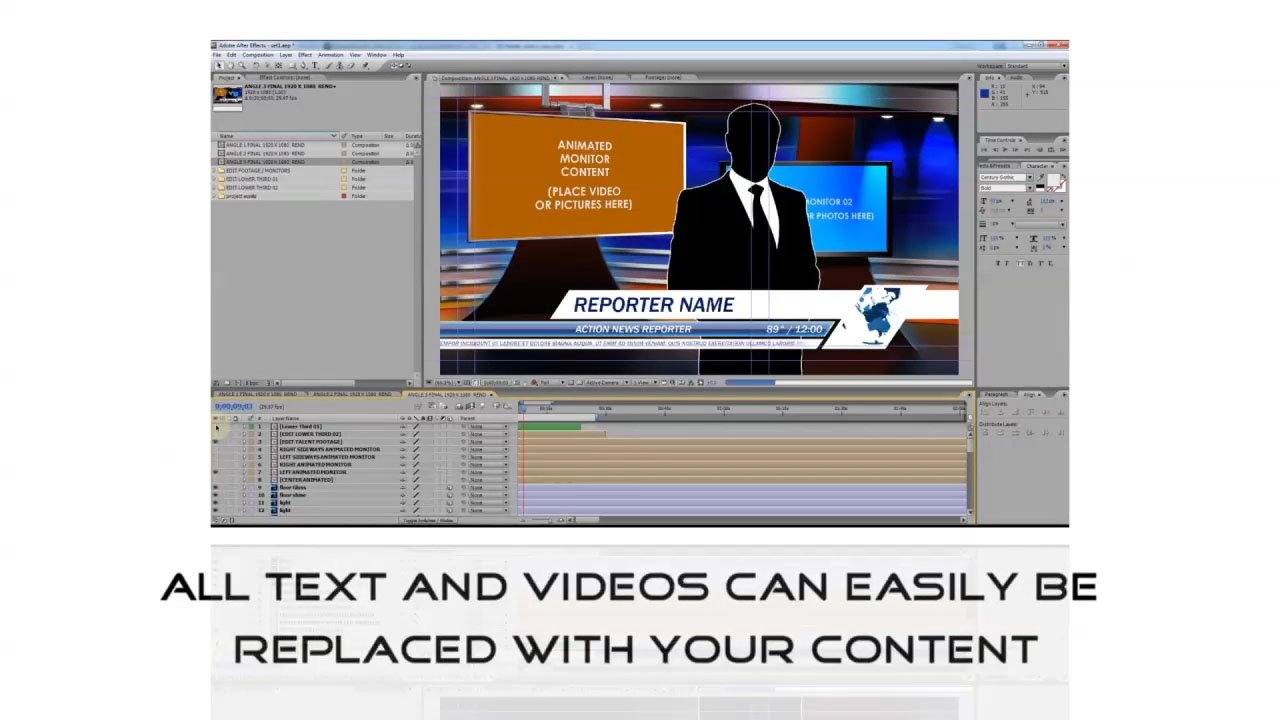Select the Hand tool
This screenshot has width=1280, height=720.
pos(230,65)
